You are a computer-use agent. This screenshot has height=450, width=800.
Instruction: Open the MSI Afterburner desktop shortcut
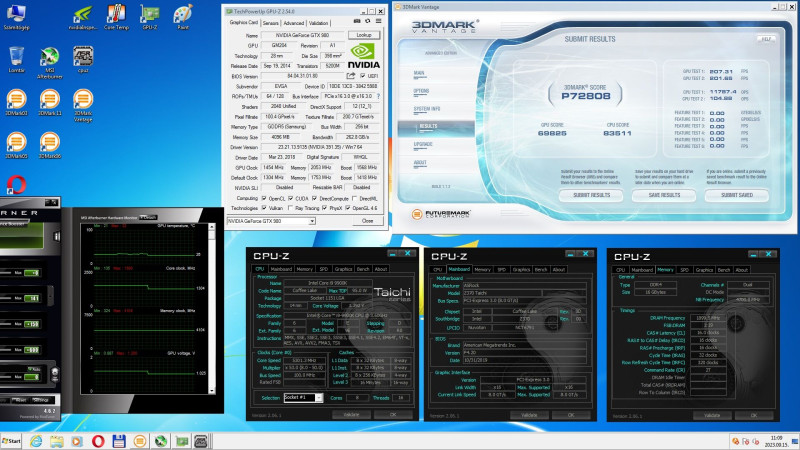click(x=49, y=62)
